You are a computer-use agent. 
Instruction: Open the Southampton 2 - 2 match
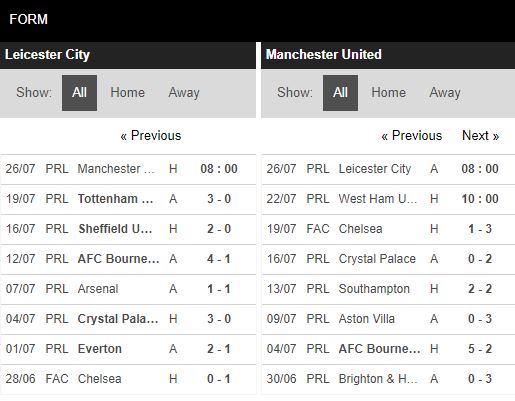pos(388,289)
